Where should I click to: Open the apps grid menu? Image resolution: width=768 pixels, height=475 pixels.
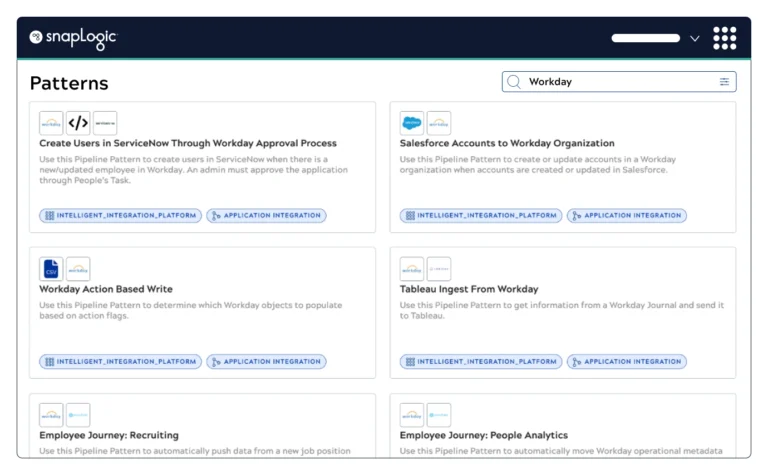[x=724, y=38]
